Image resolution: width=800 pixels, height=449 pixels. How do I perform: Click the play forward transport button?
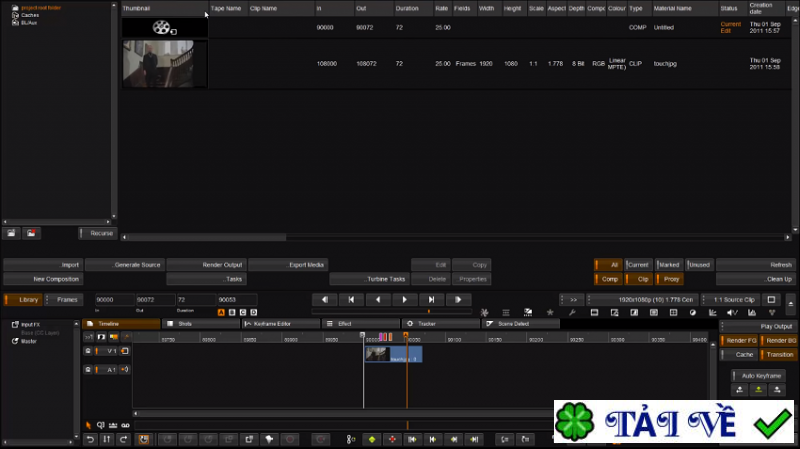click(x=404, y=299)
